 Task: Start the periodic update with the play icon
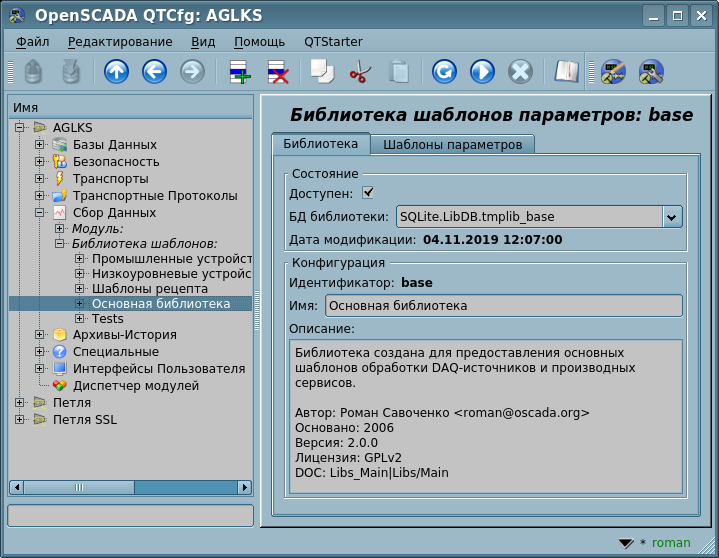482,72
